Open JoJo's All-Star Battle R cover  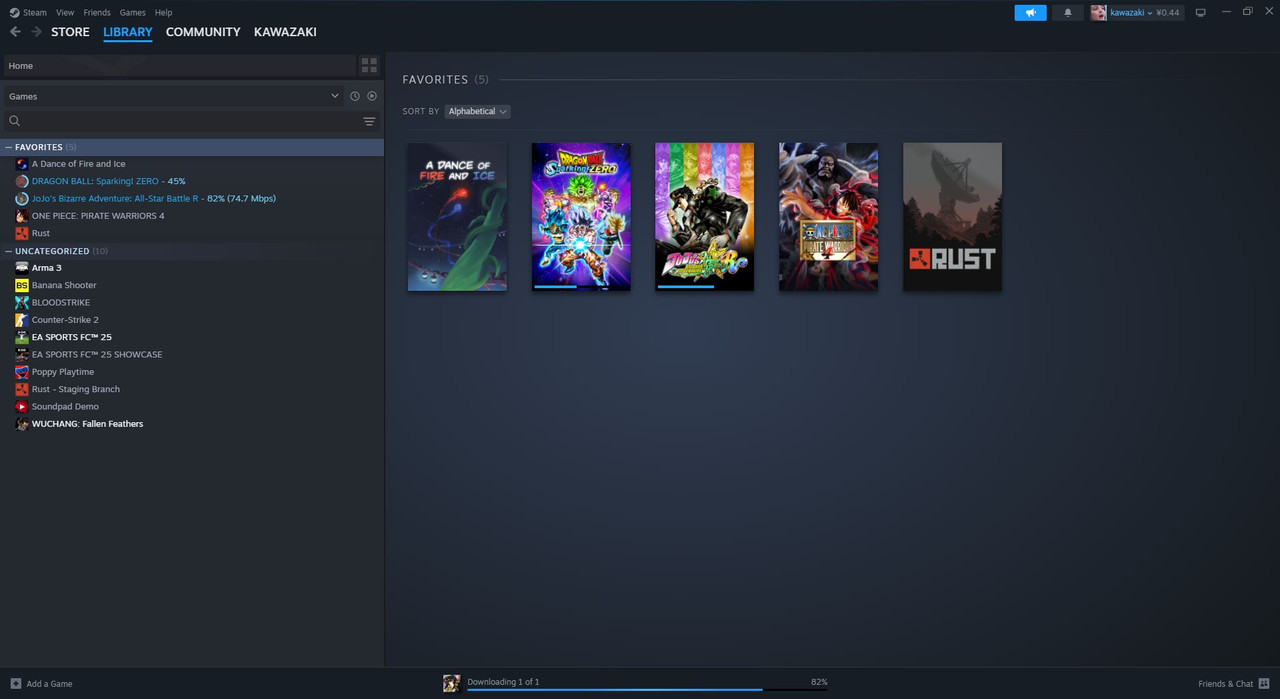click(x=705, y=217)
